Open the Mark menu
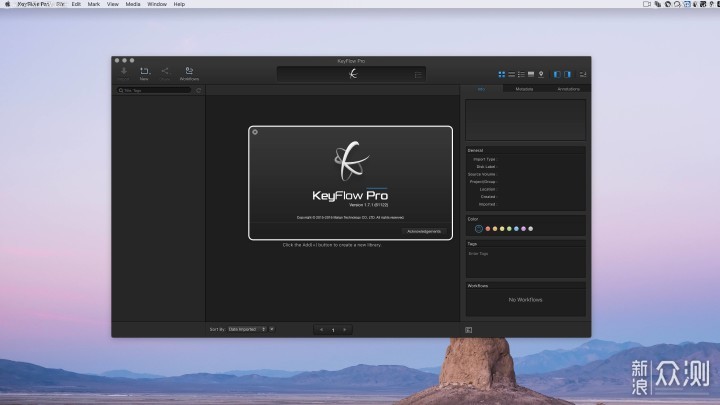The height and width of the screenshot is (405, 720). (x=94, y=4)
